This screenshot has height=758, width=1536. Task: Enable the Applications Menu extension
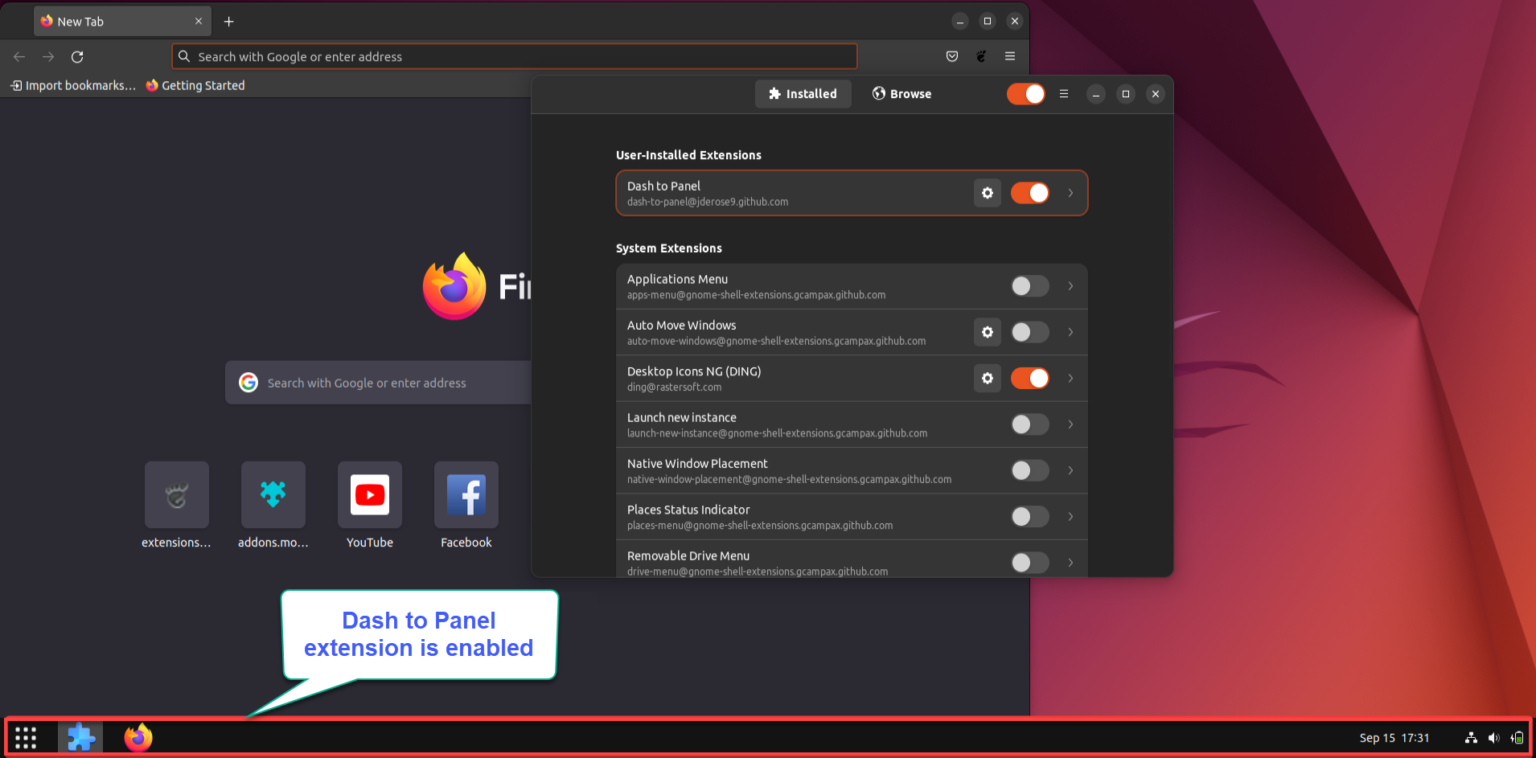click(1029, 286)
